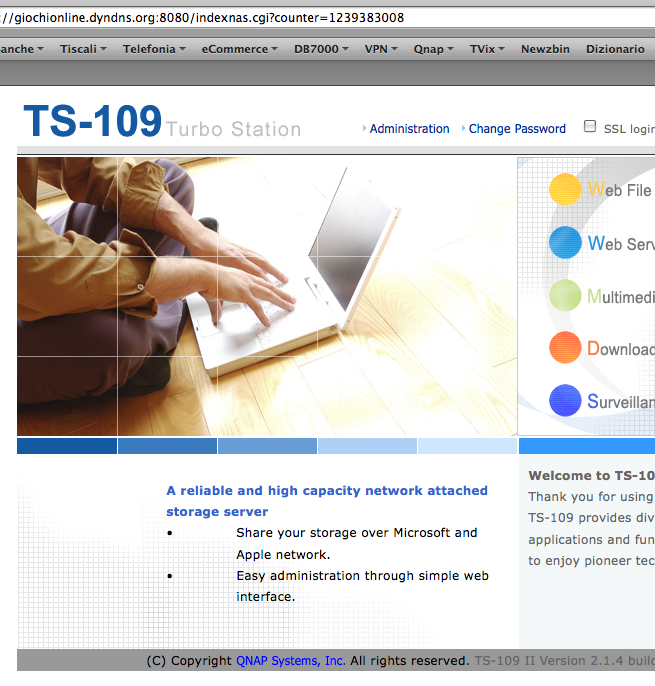Image resolution: width=655 pixels, height=686 pixels.
Task: Click the browser address bar URL field
Action: (300, 18)
